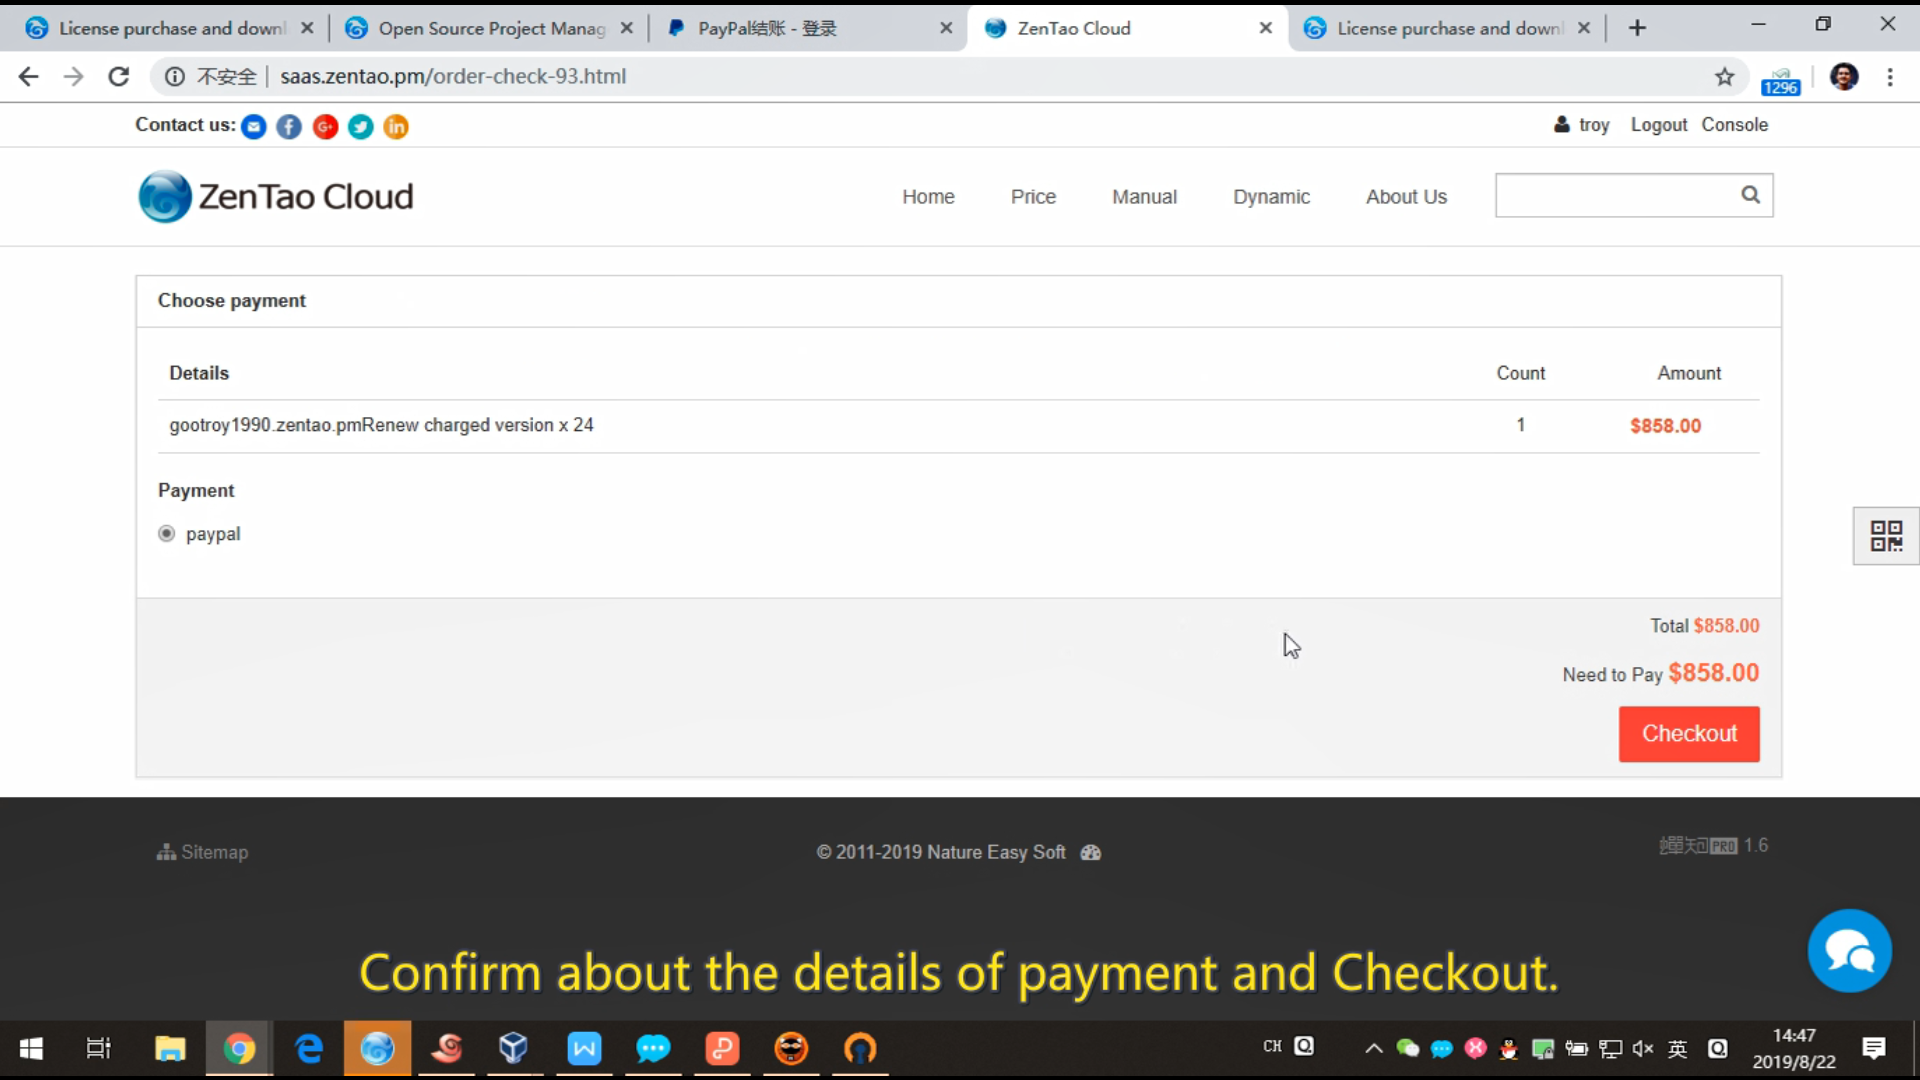Click the Checkout button
Screen dimensions: 1920x1080
[1689, 734]
